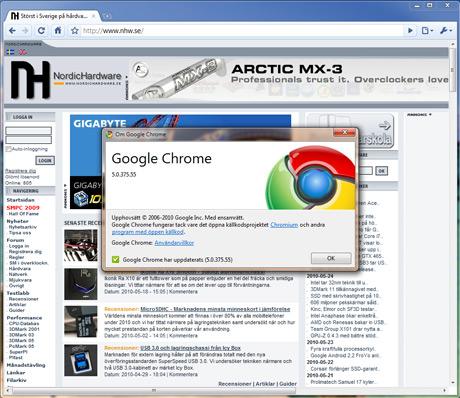This screenshot has width=460, height=398.
Task: Open the page menu dropdown
Action: 427,31
